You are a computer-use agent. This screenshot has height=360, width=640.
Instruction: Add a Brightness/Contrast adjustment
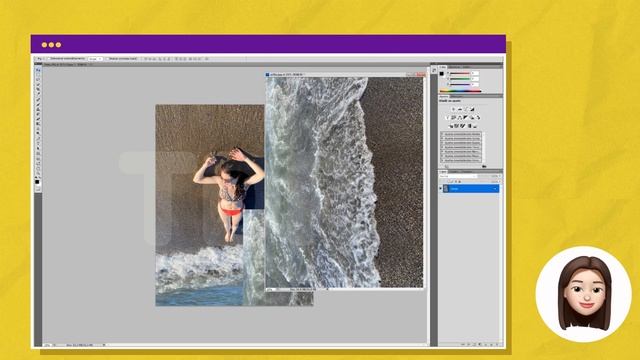pos(453,109)
